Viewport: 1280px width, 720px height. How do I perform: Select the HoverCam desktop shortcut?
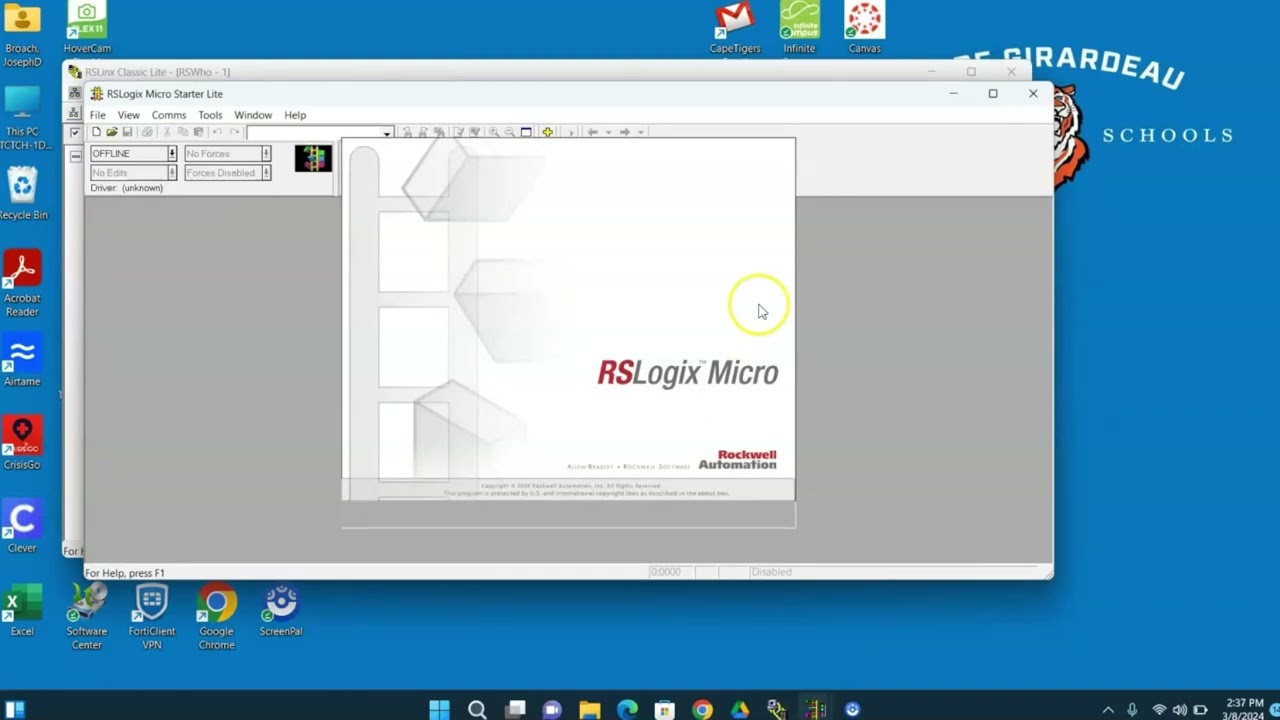[87, 27]
